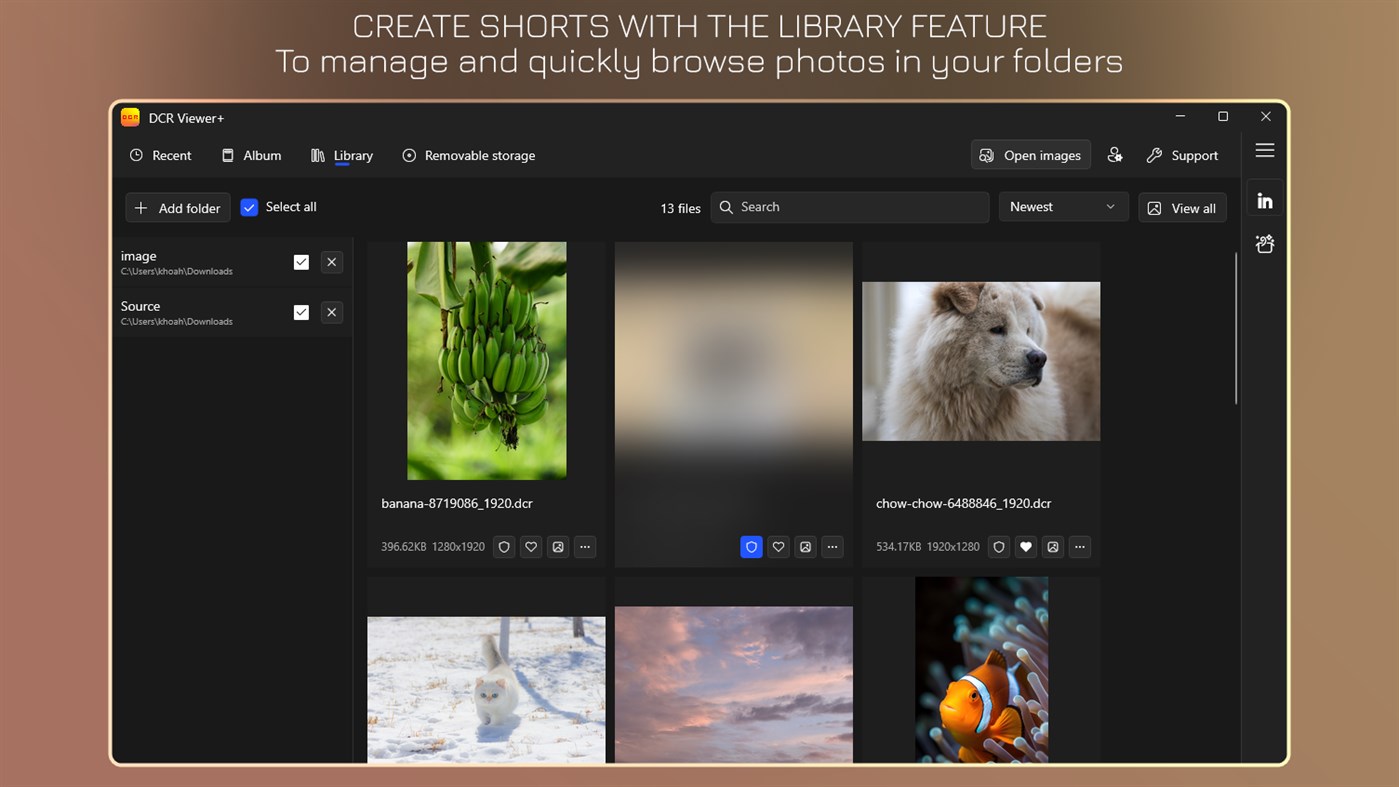Open the image preview icon for chow-chow photo
Image resolution: width=1399 pixels, height=787 pixels.
[1052, 547]
